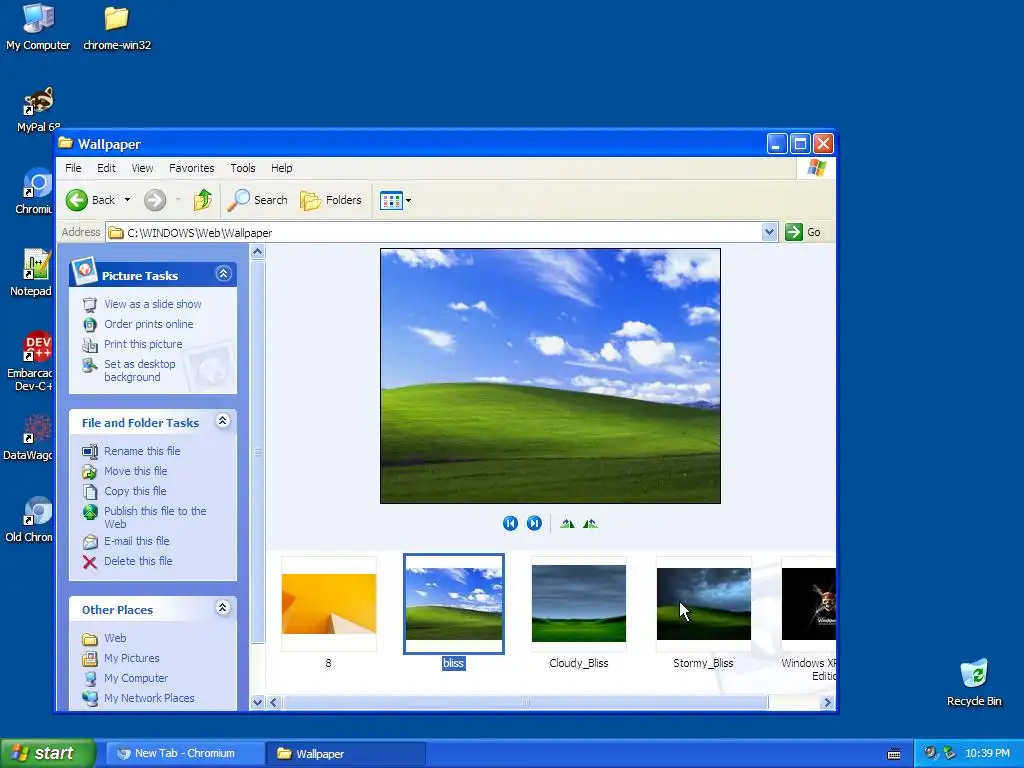Toggle the Folders tree pane
Viewport: 1024px width, 768px height.
(331, 200)
